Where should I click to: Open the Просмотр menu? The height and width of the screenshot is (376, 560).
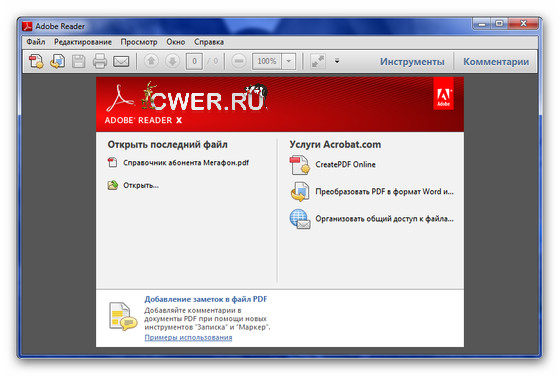coord(139,42)
